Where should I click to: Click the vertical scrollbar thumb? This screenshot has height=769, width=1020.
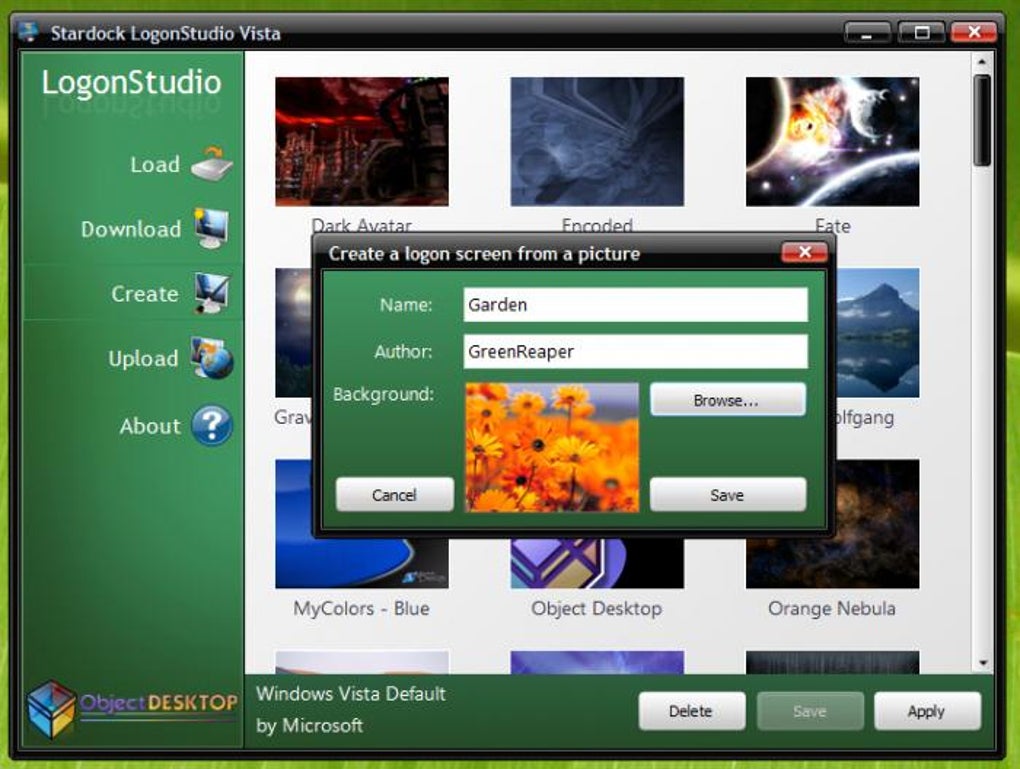point(982,120)
